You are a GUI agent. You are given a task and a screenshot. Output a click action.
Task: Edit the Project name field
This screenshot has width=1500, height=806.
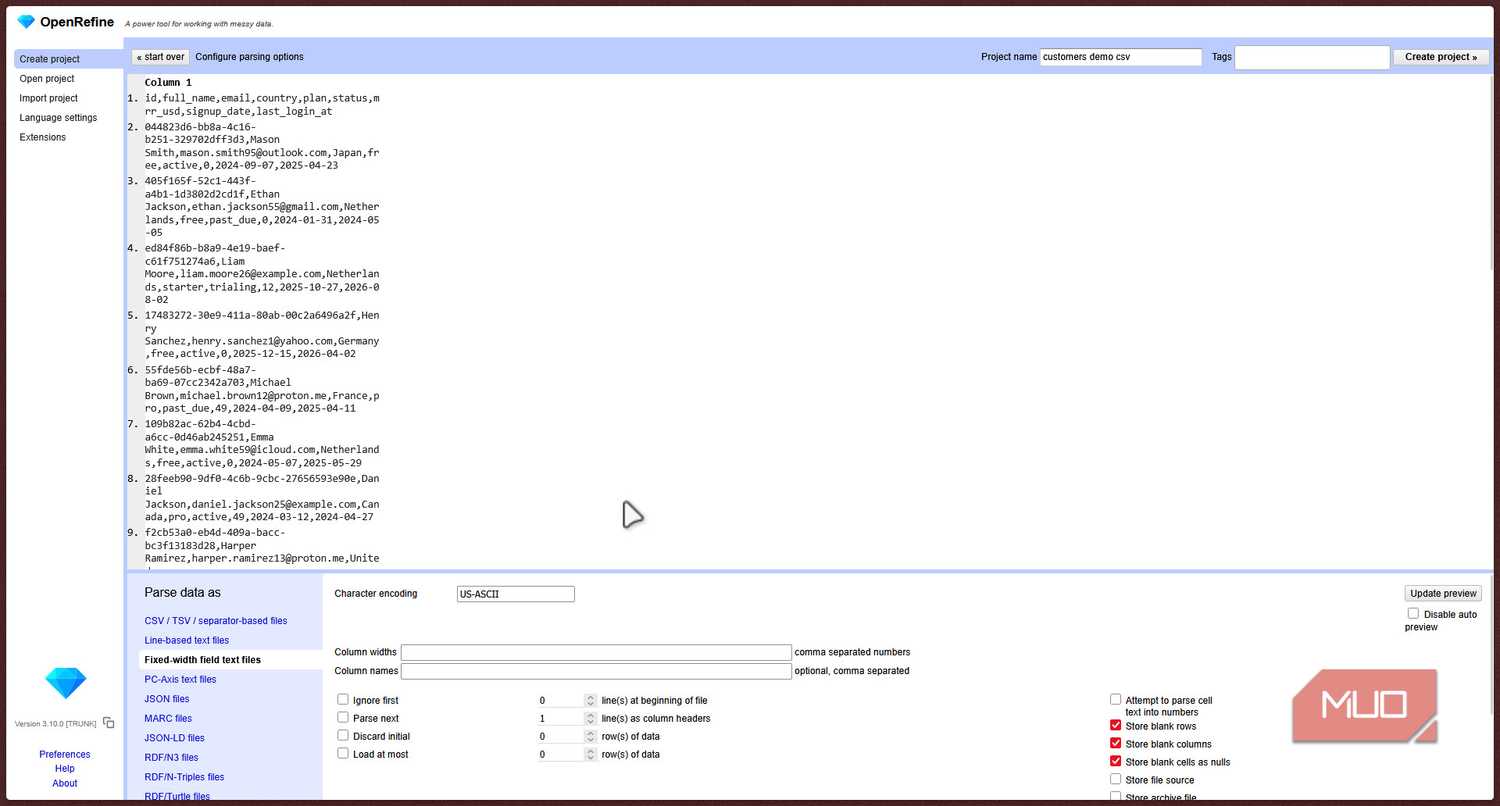tap(1120, 57)
